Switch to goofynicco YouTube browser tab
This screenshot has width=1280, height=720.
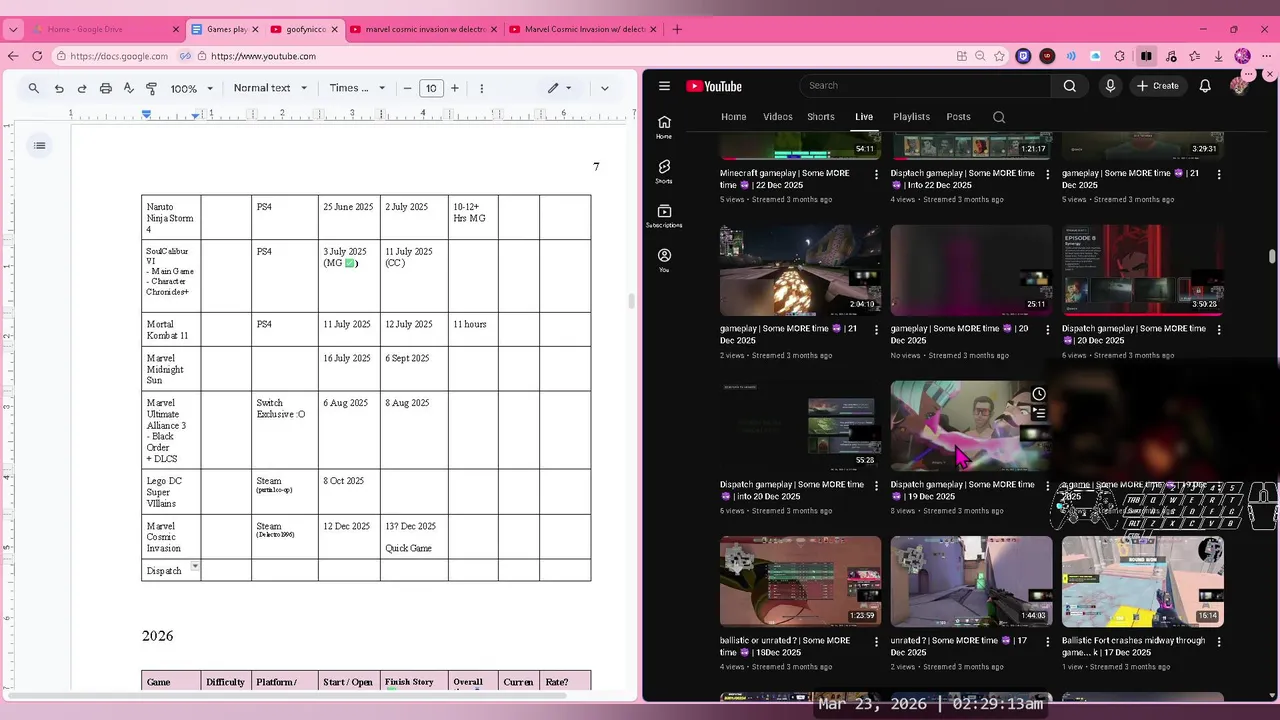click(304, 29)
